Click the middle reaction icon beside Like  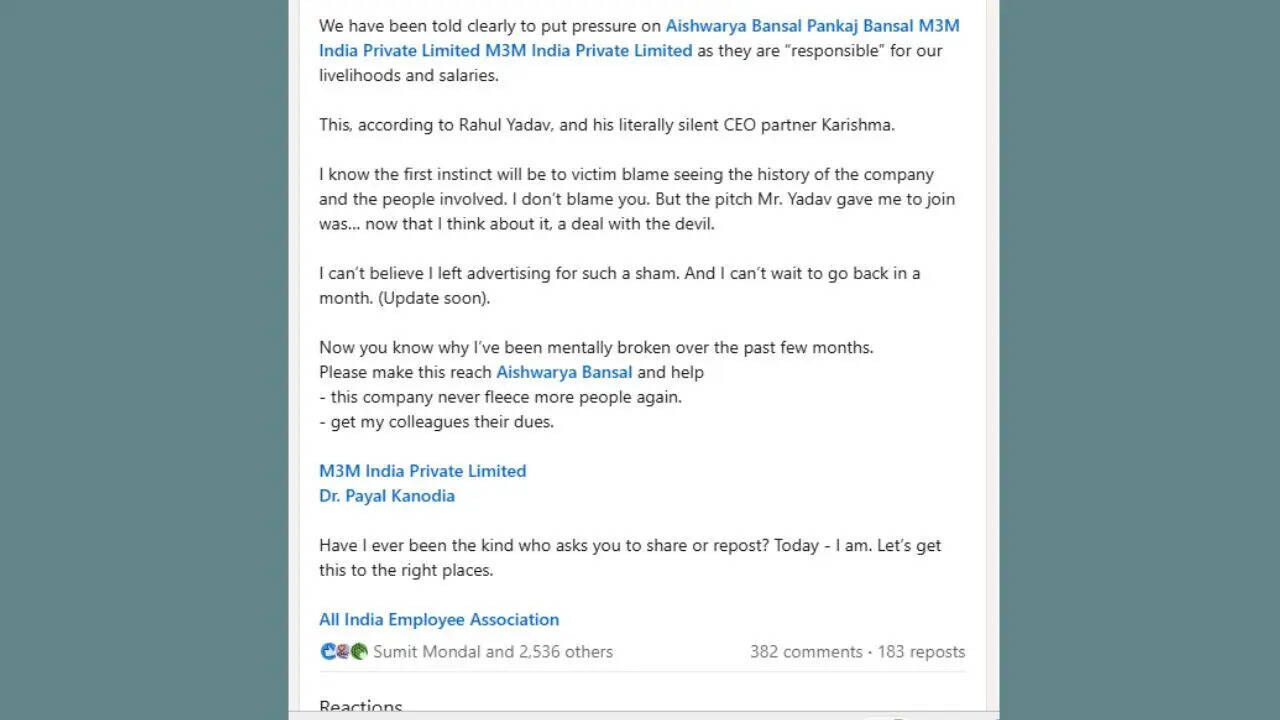coord(343,652)
